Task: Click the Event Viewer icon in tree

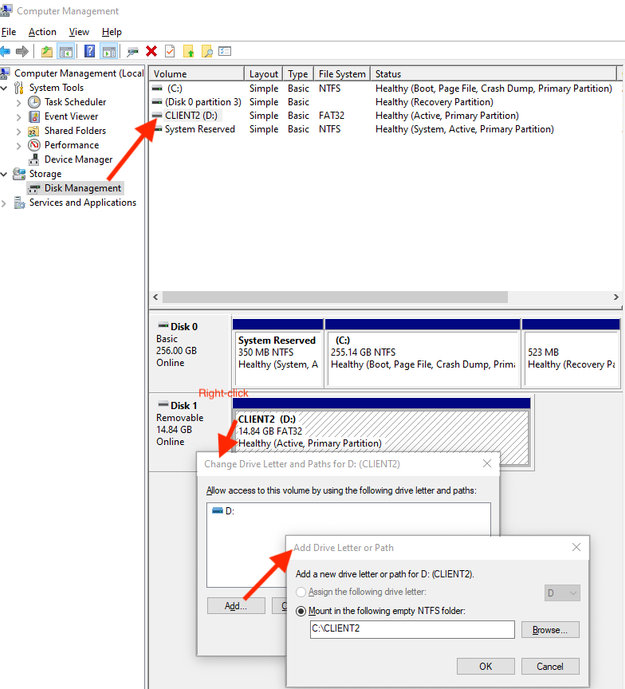Action: [x=34, y=116]
